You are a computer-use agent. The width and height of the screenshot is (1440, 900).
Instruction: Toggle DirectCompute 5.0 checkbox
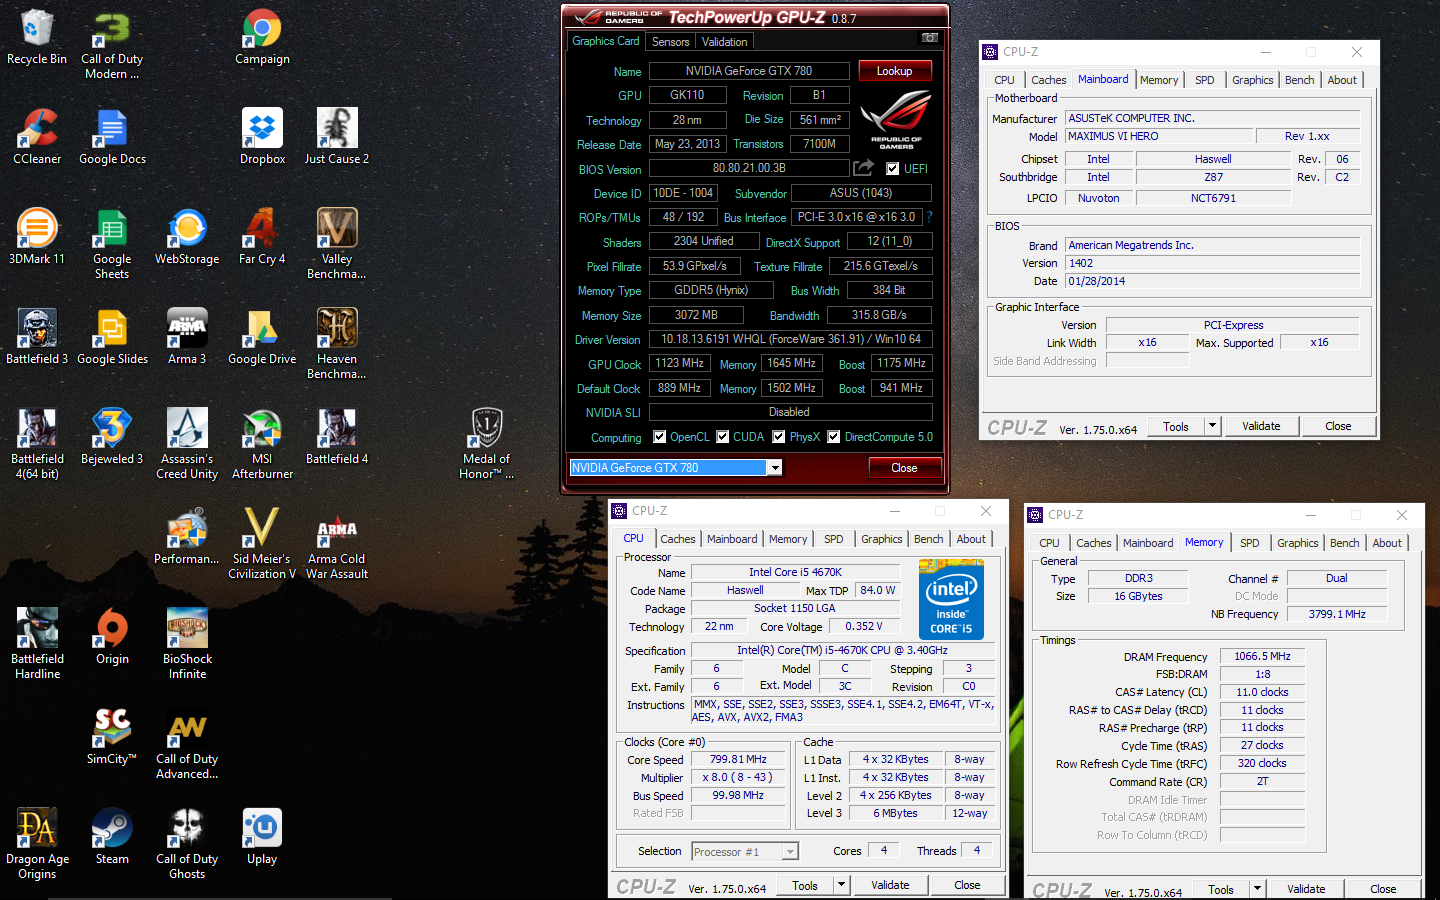833,437
